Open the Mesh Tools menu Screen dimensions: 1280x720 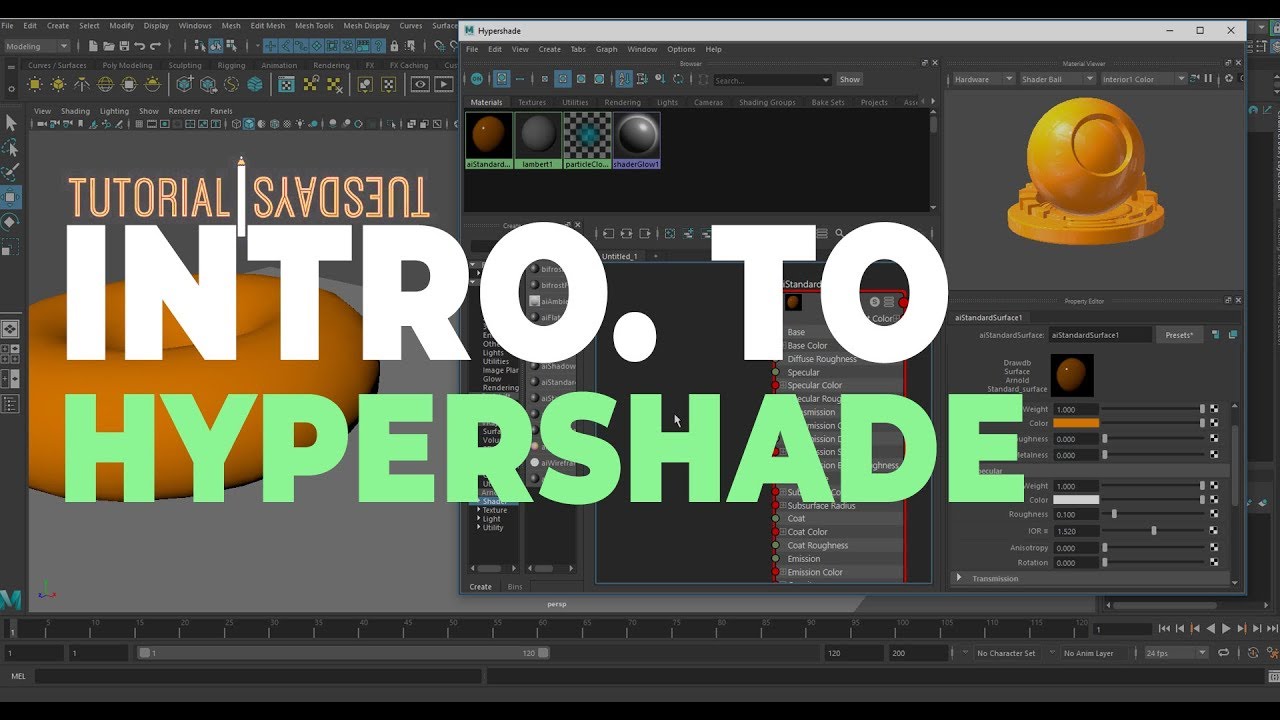[x=314, y=25]
